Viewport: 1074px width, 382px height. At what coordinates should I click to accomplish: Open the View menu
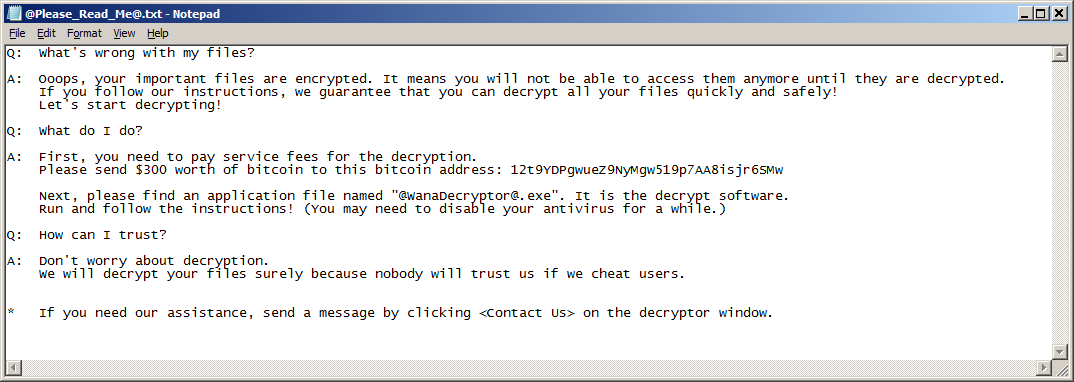(124, 33)
